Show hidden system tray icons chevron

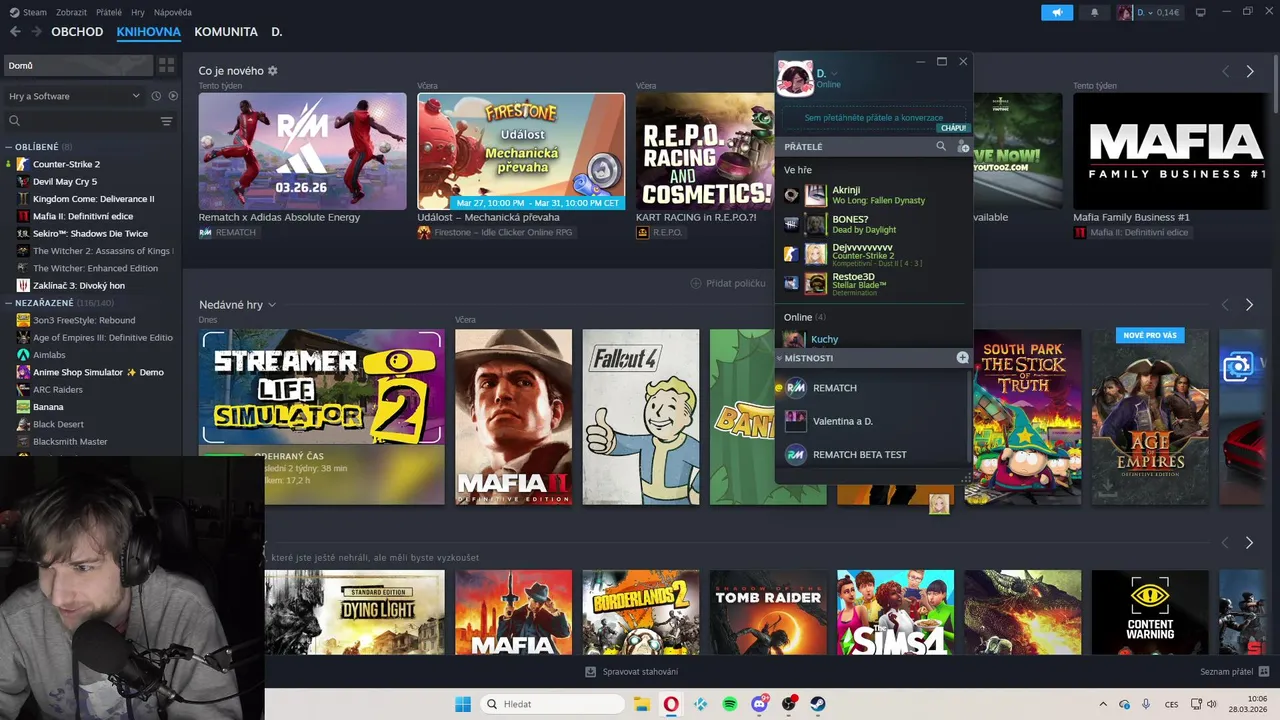(x=1103, y=704)
